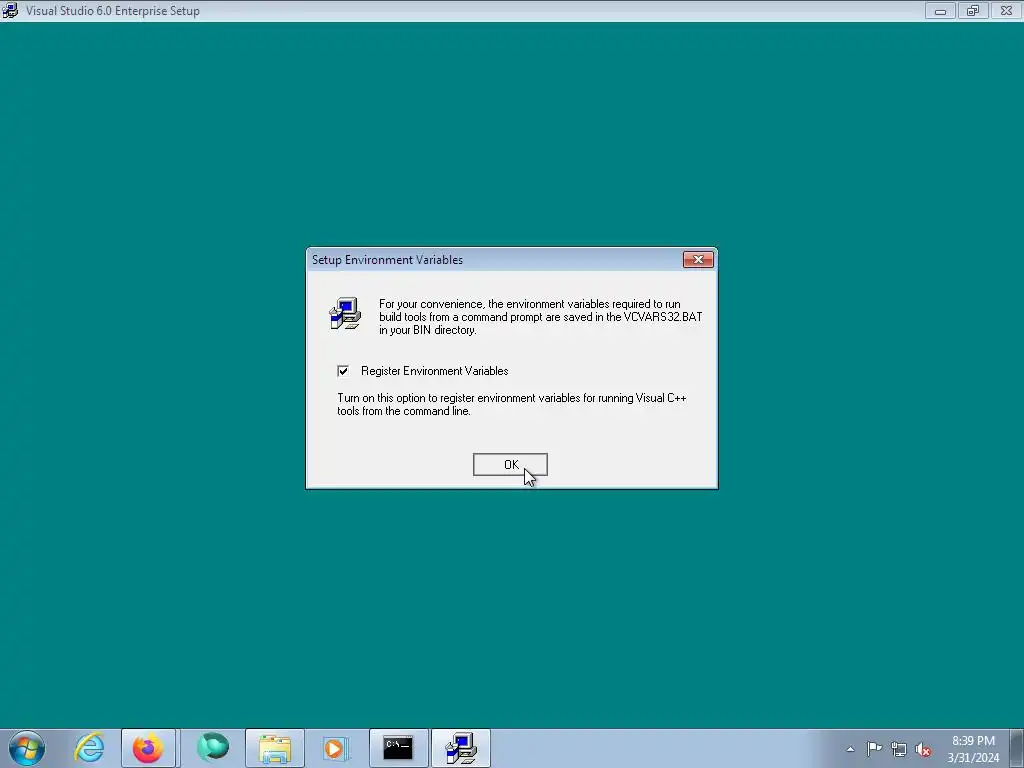Restore down the Visual Studio Setup window
The height and width of the screenshot is (768, 1024).
pyautogui.click(x=973, y=10)
